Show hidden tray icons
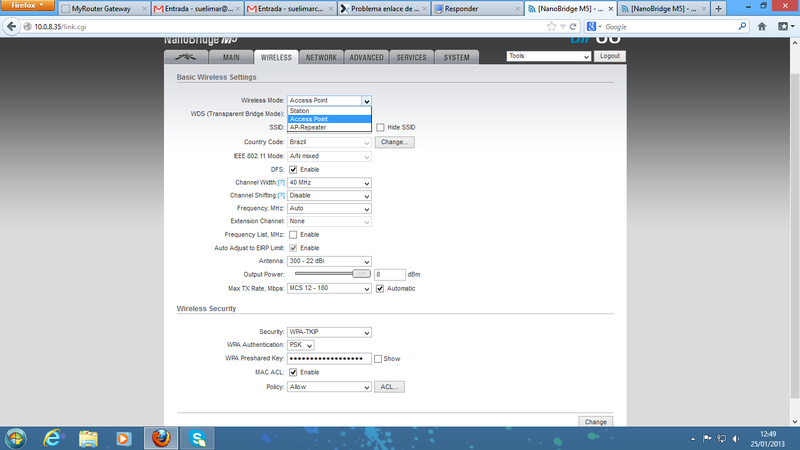The height and width of the screenshot is (450, 800). (x=693, y=439)
